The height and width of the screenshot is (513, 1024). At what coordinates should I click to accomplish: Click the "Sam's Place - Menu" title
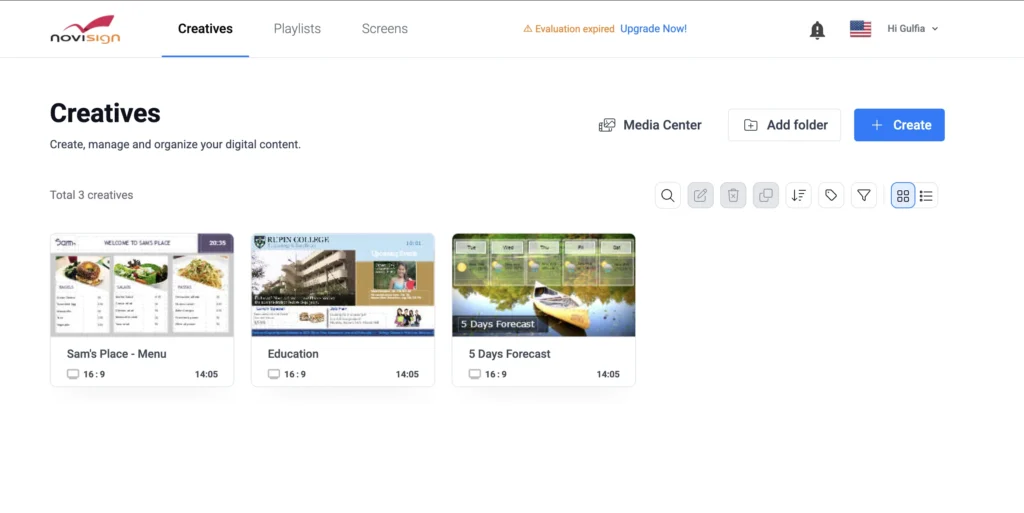point(116,354)
